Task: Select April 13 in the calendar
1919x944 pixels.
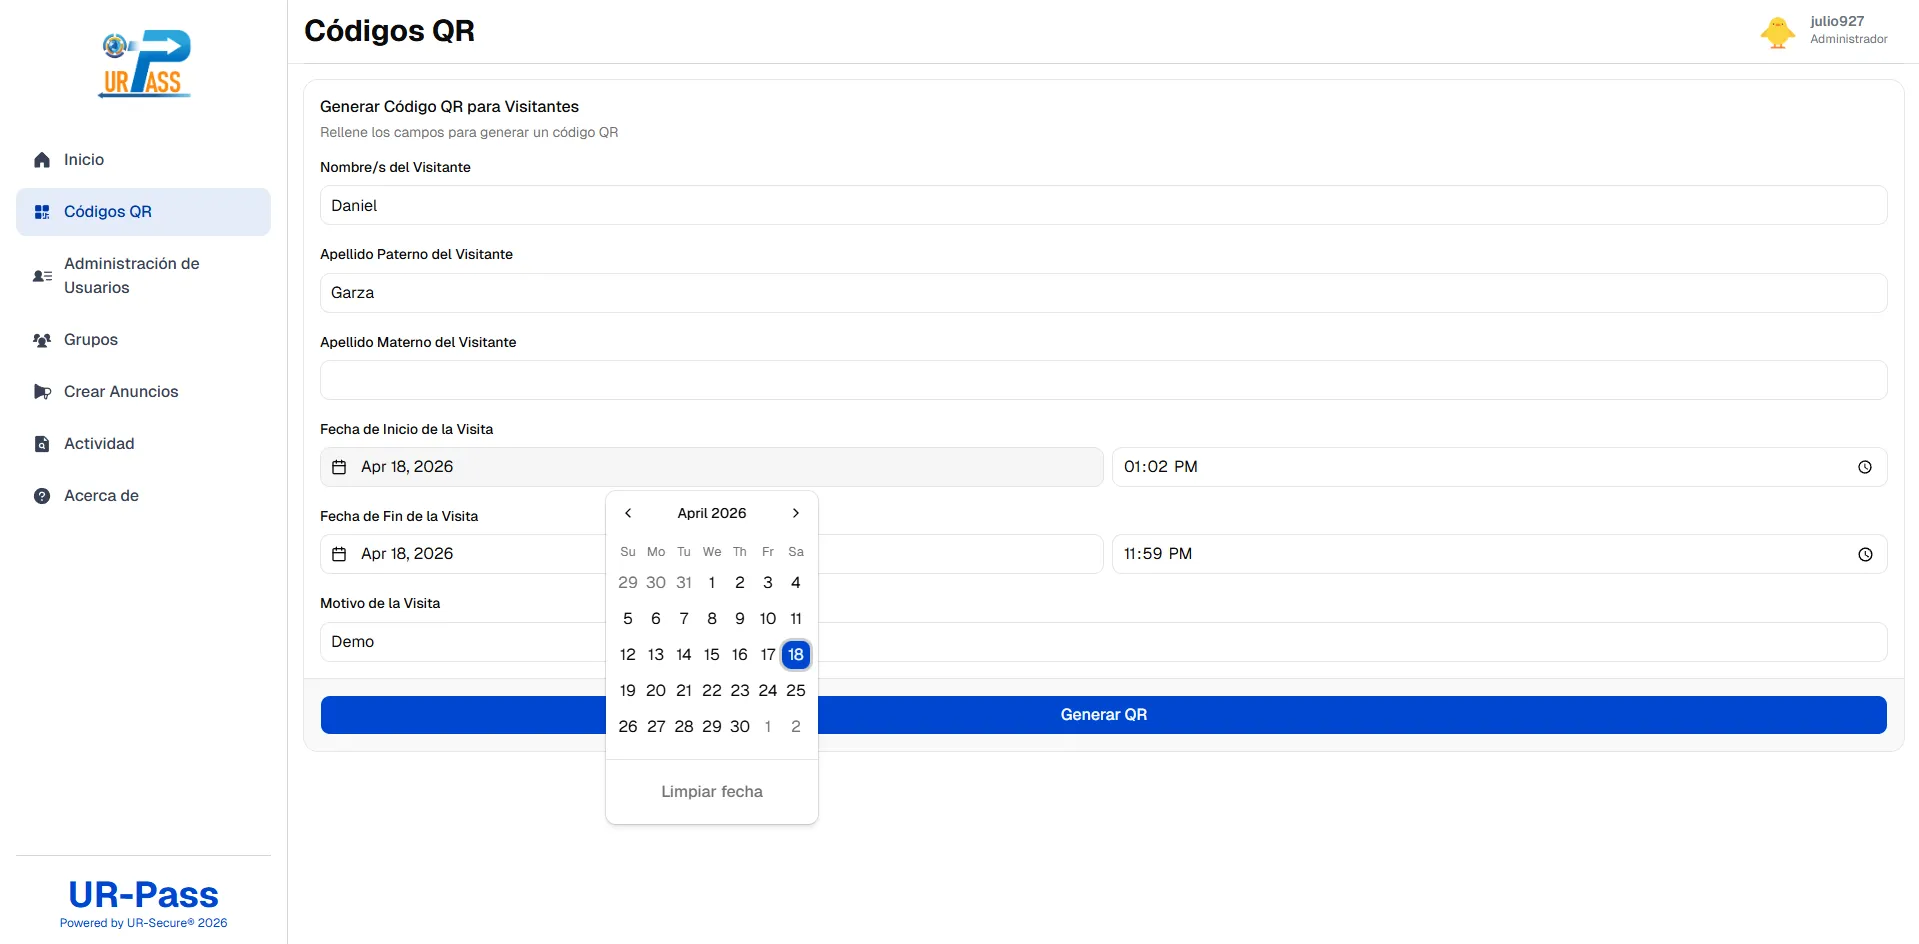Action: 656,655
